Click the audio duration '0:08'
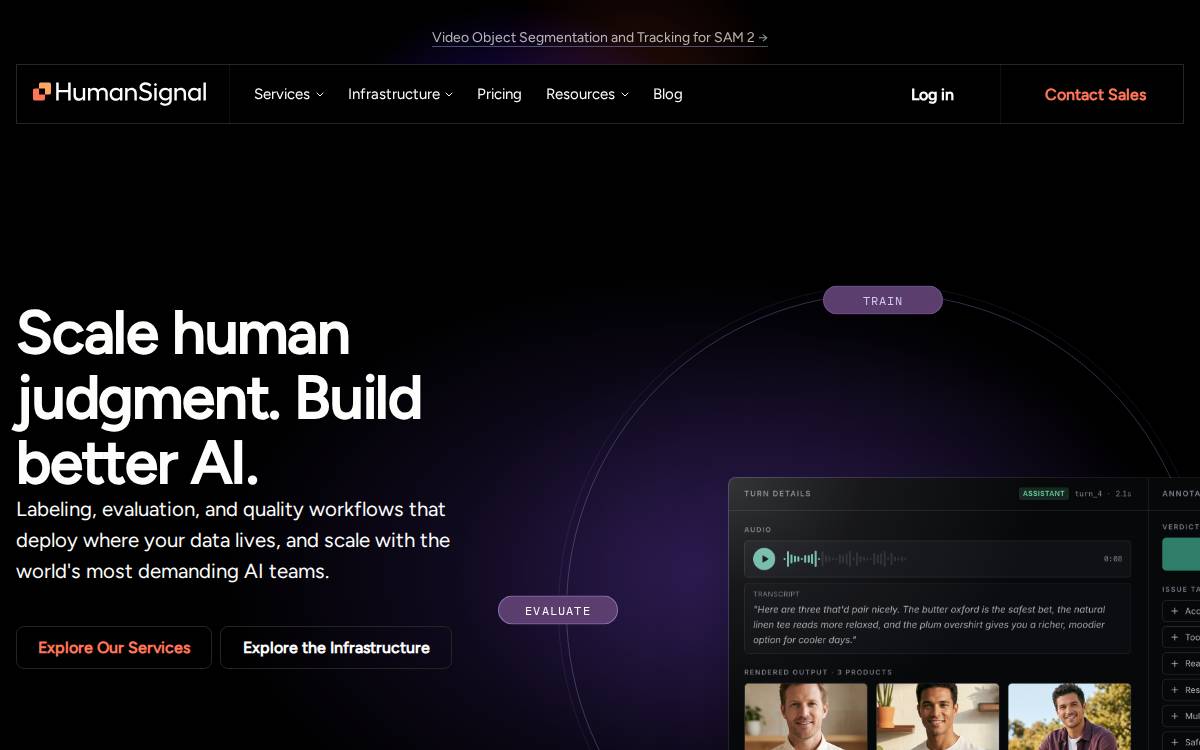Image resolution: width=1200 pixels, height=750 pixels. (1113, 559)
